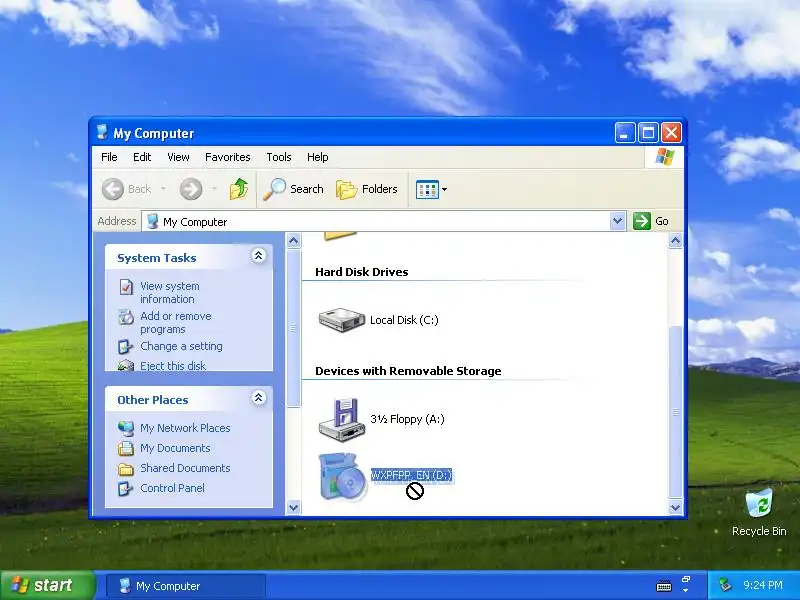The height and width of the screenshot is (600, 800).
Task: Click the green Go button
Action: tap(651, 221)
